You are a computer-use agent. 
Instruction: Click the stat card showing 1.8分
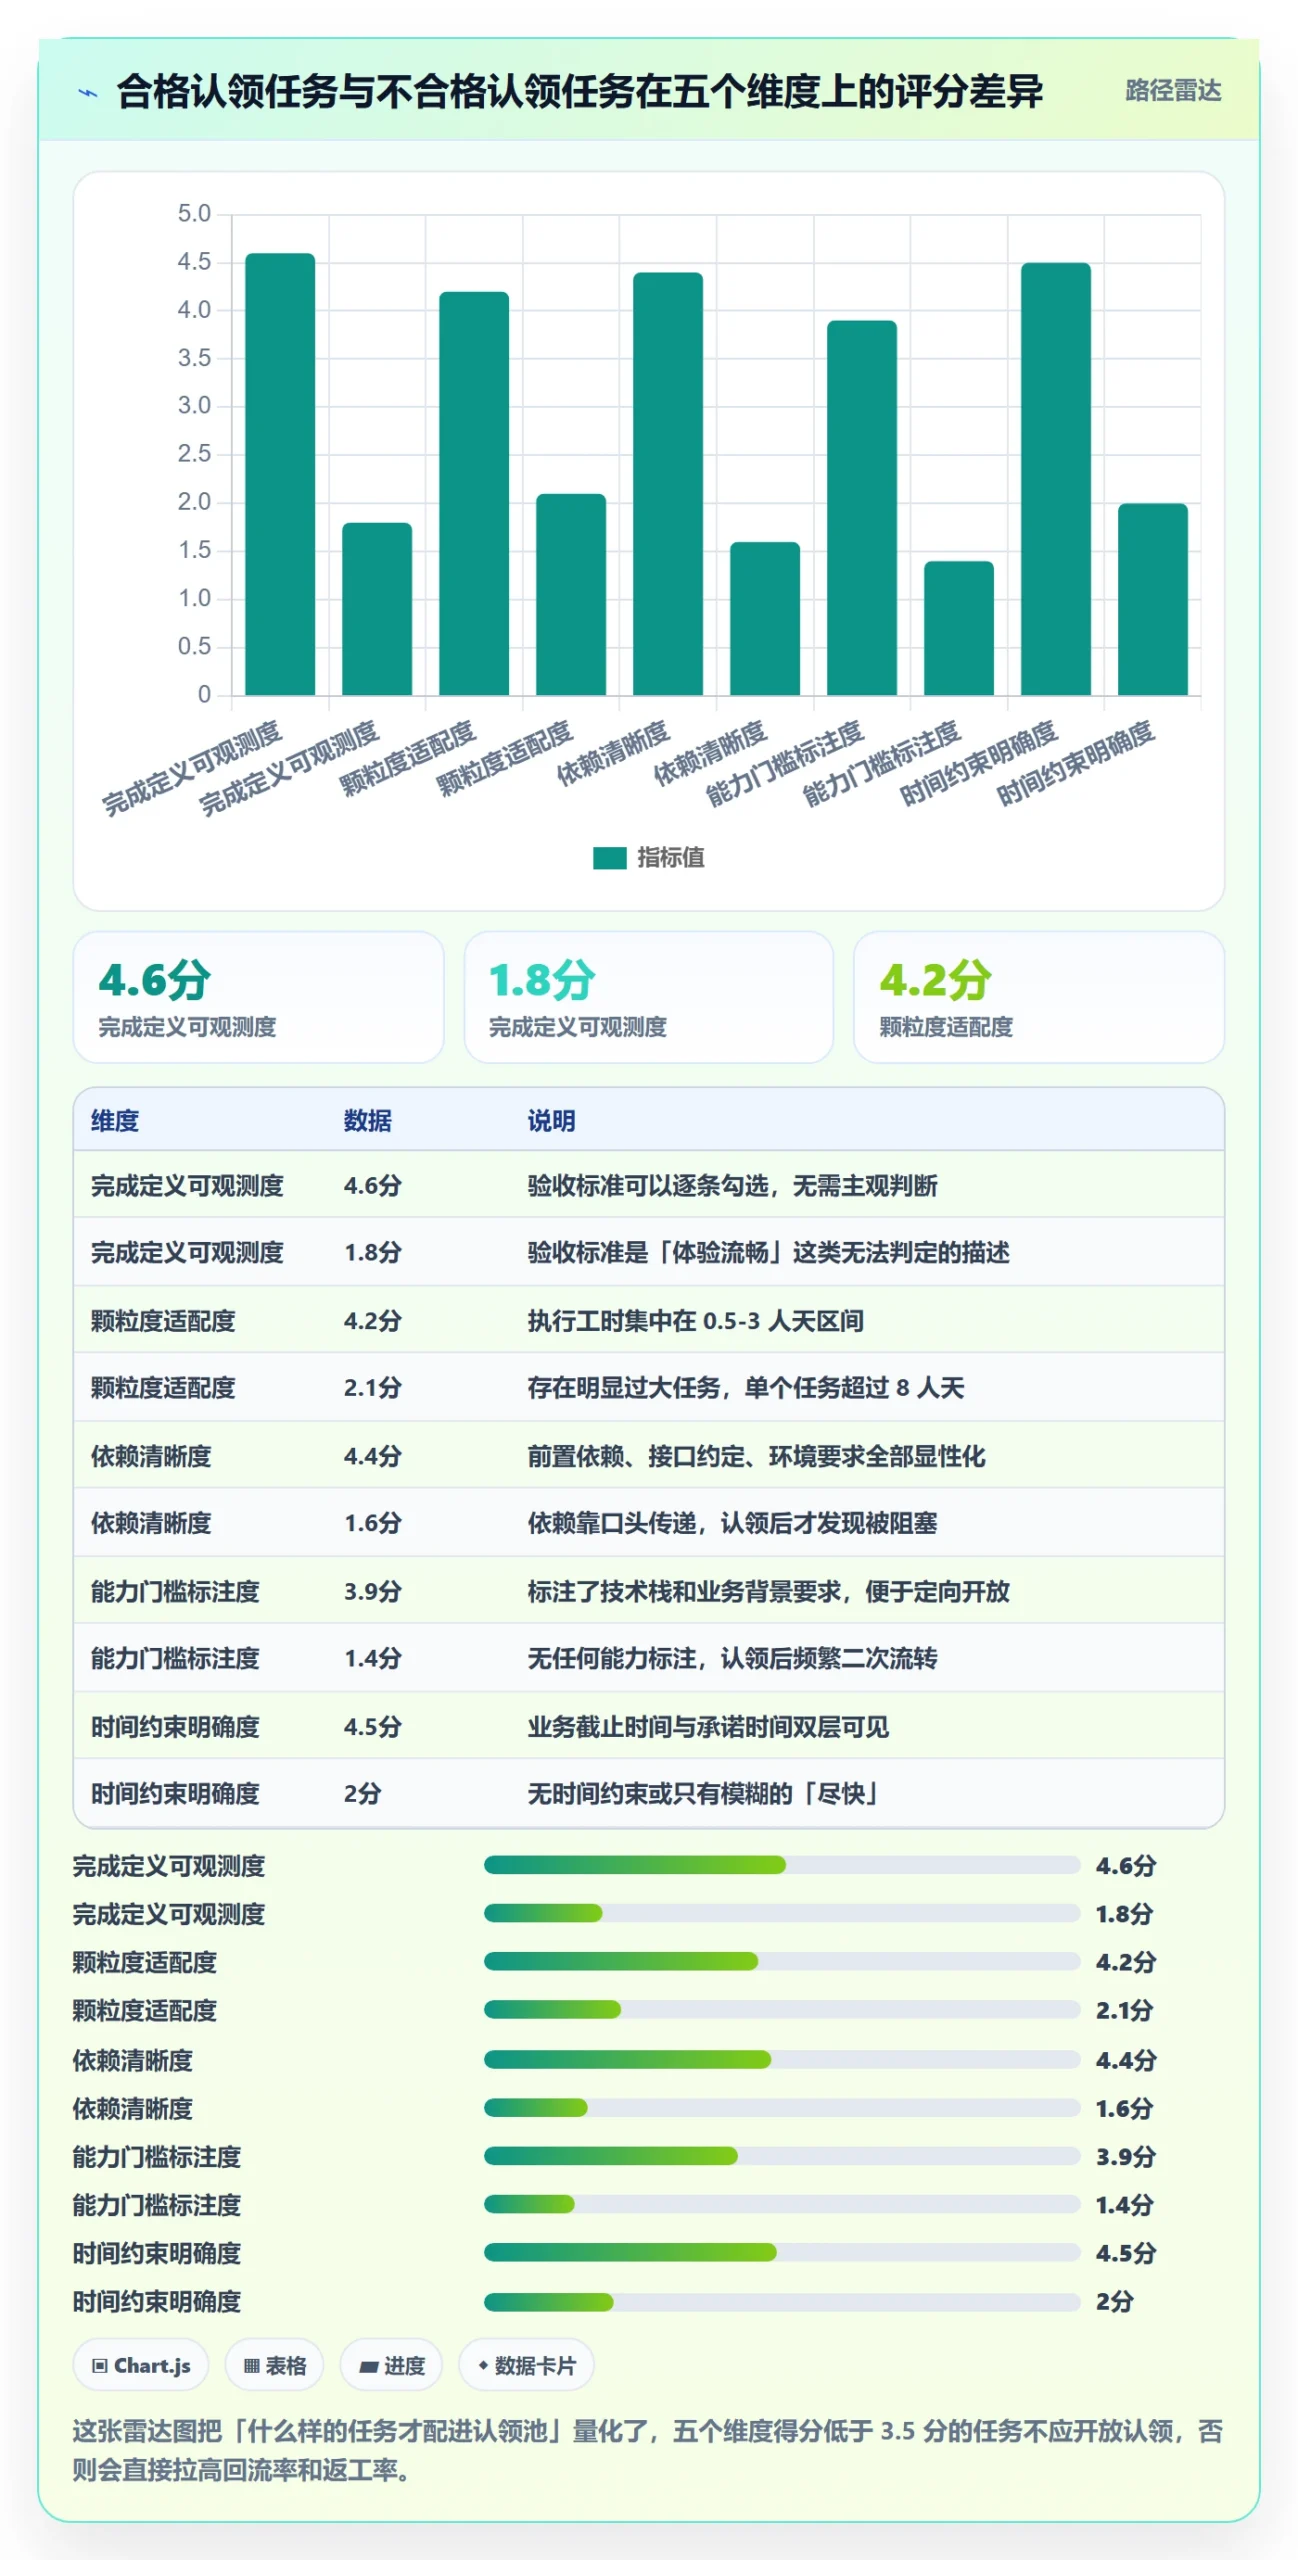click(x=649, y=997)
